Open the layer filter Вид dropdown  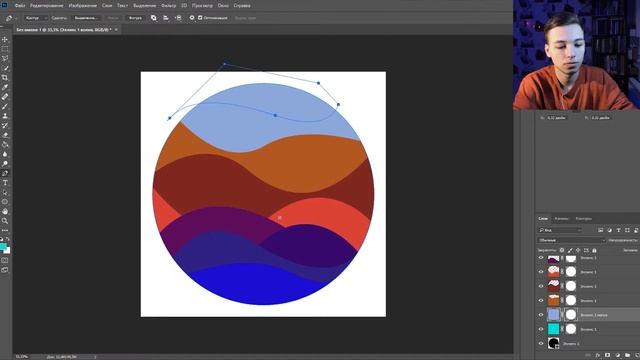pos(560,230)
